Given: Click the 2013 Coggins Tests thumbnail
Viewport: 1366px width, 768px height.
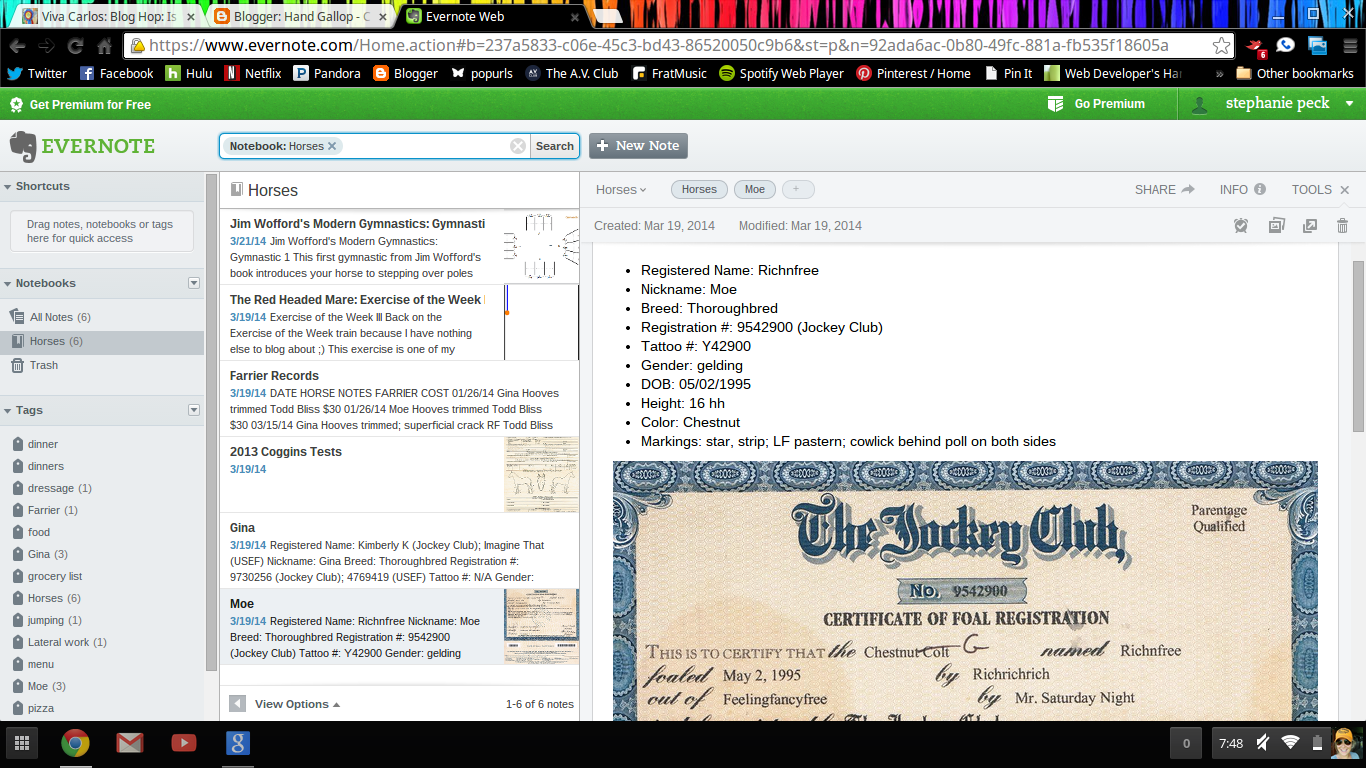Looking at the screenshot, I should [x=541, y=475].
